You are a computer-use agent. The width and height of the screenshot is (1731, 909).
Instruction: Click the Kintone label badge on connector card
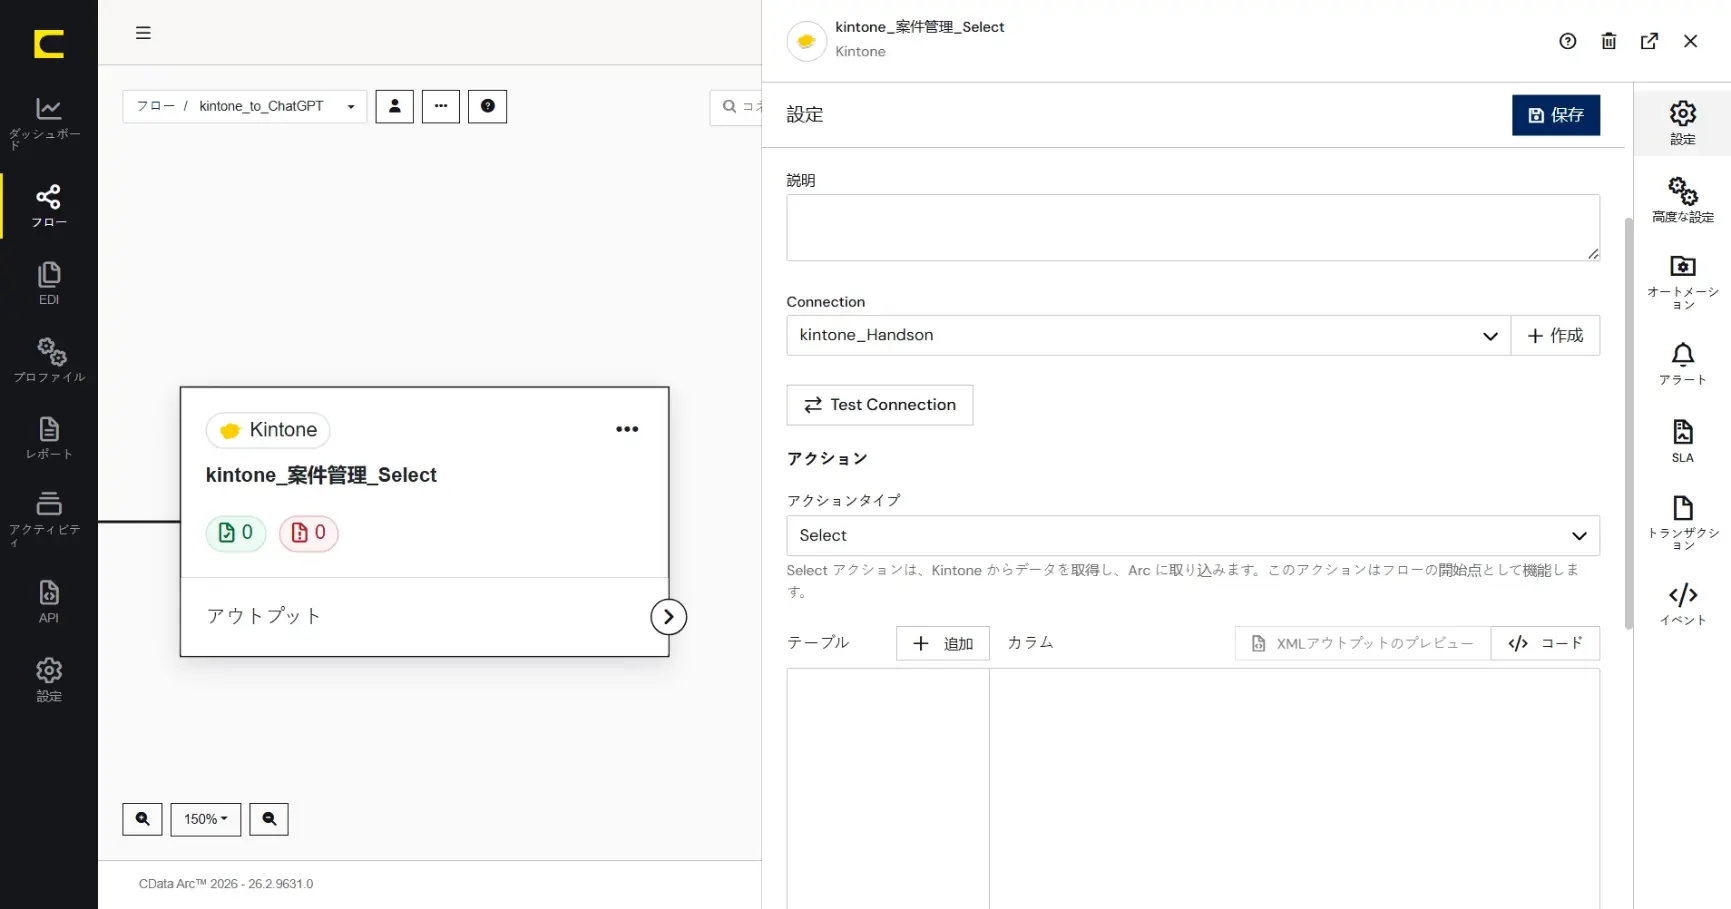(x=268, y=430)
